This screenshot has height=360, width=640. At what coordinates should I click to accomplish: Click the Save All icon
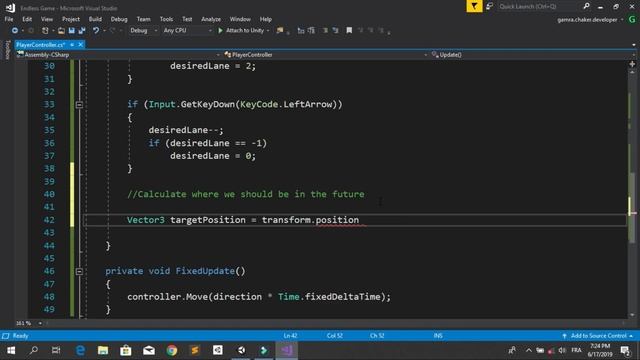(82, 30)
